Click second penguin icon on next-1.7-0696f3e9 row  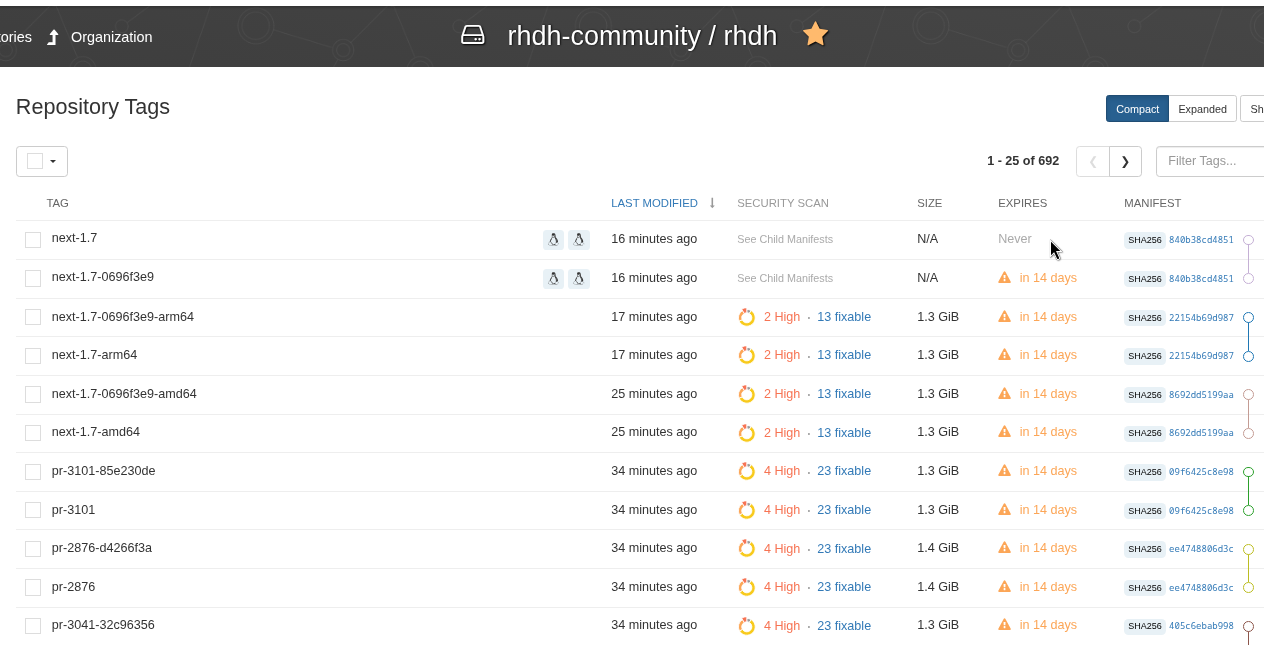pyautogui.click(x=579, y=279)
